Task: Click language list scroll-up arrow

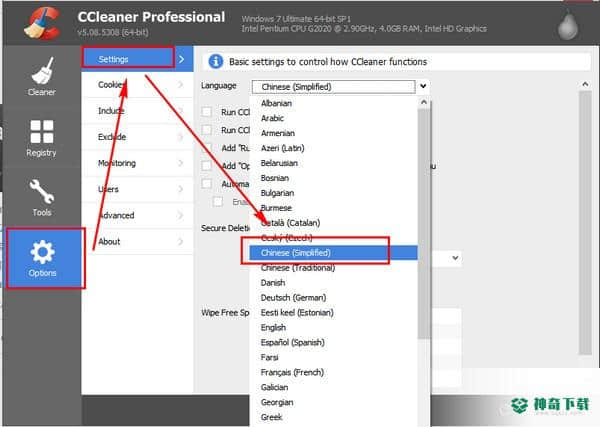Action: [x=424, y=102]
